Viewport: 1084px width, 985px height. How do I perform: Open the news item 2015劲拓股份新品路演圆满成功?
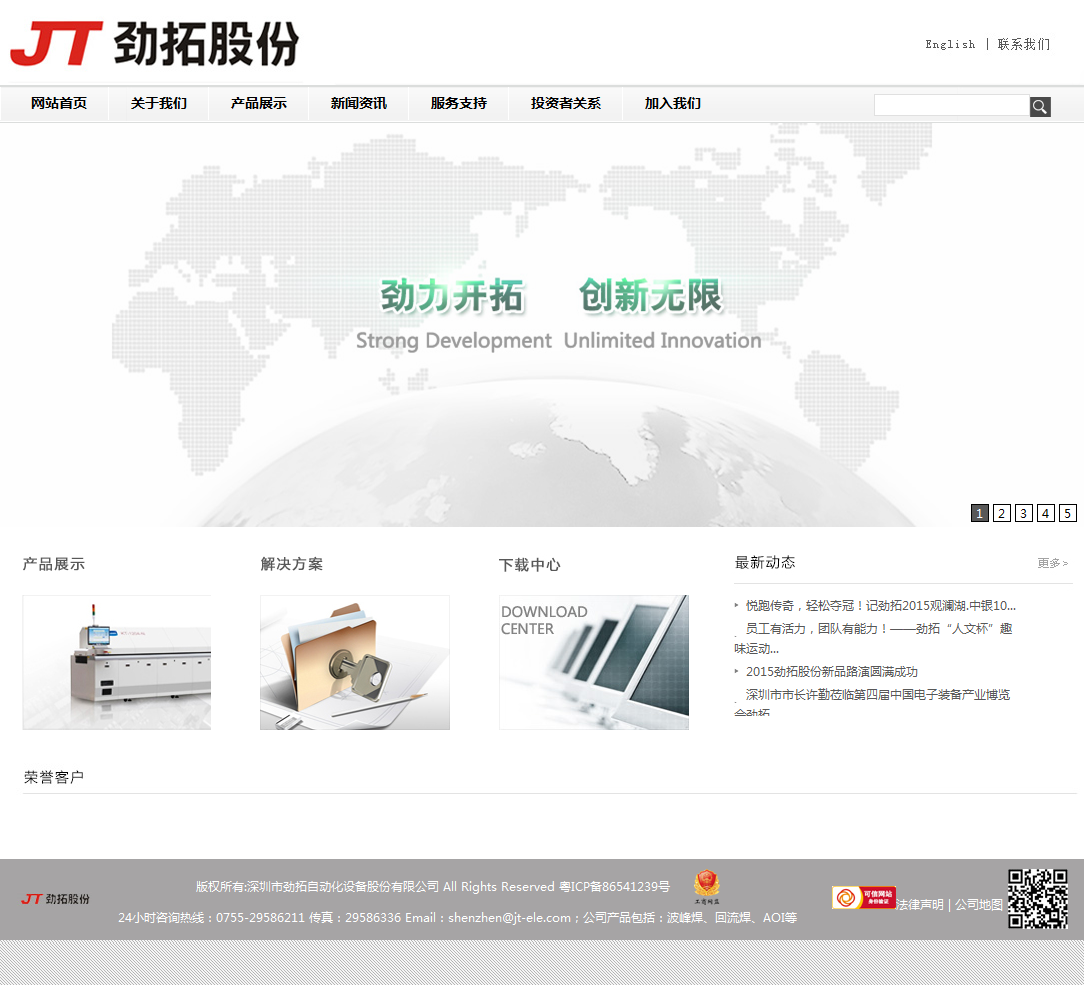[831, 671]
